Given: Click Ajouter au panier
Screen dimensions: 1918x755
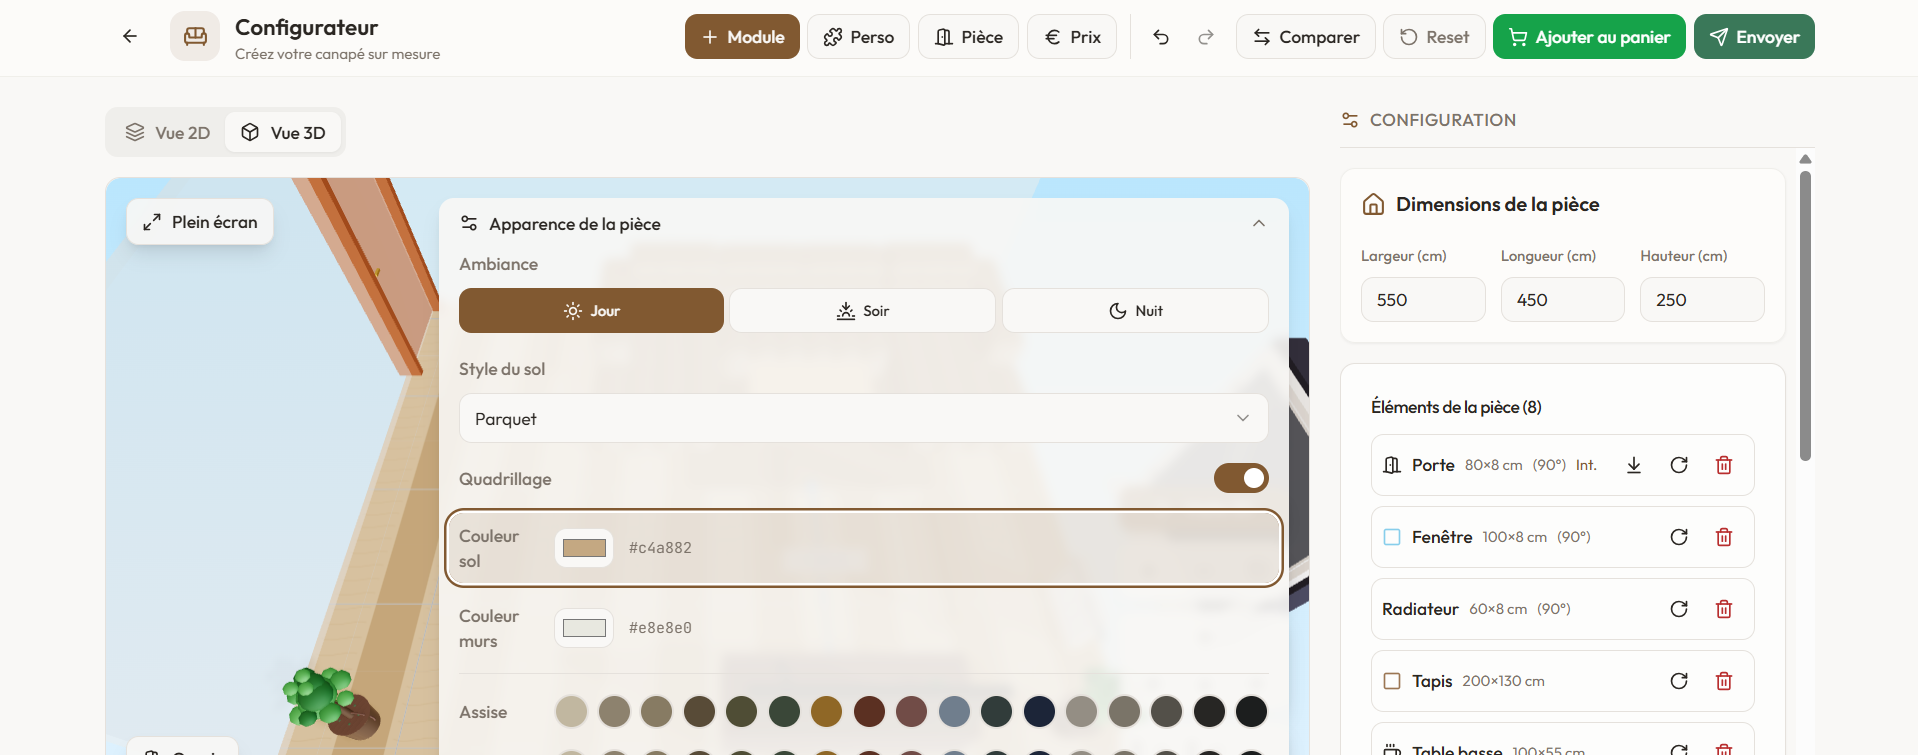Looking at the screenshot, I should (1589, 37).
